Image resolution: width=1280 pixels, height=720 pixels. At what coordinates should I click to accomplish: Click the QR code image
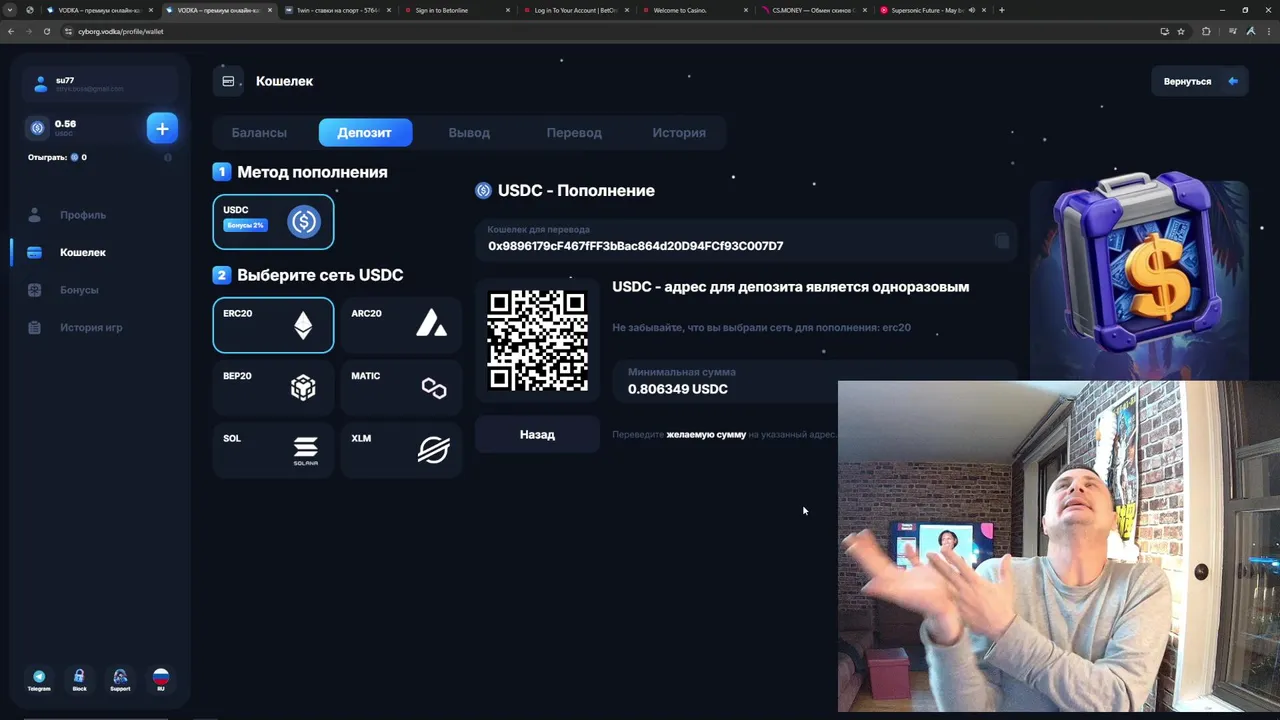coord(537,340)
